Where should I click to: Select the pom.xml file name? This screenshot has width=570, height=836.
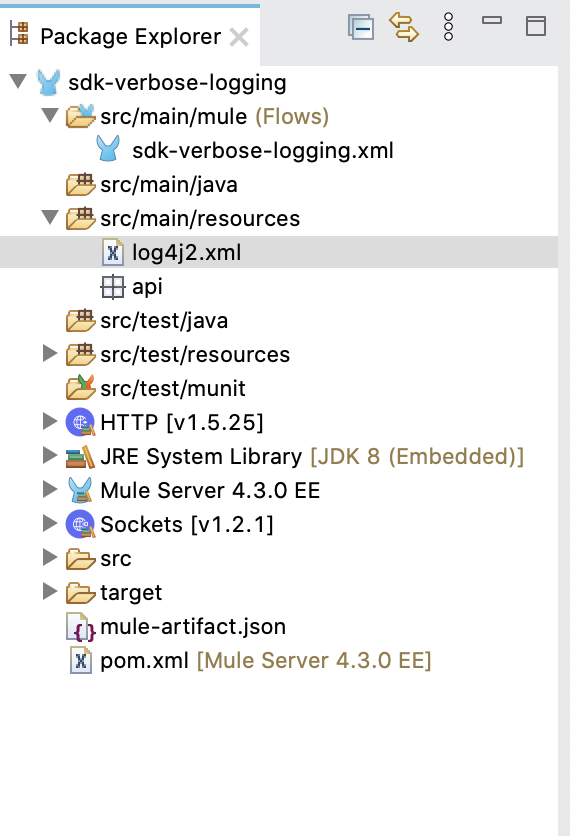coord(144,661)
